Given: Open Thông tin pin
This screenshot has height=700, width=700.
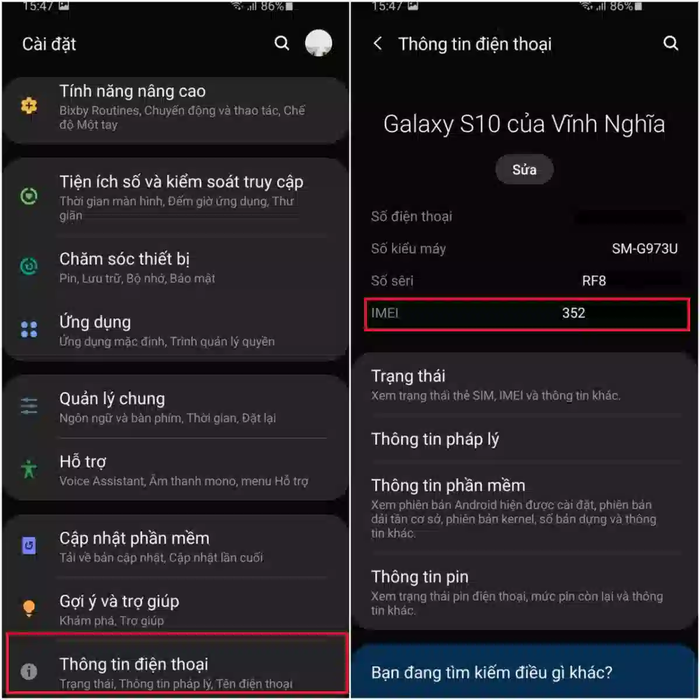Looking at the screenshot, I should pos(525,592).
